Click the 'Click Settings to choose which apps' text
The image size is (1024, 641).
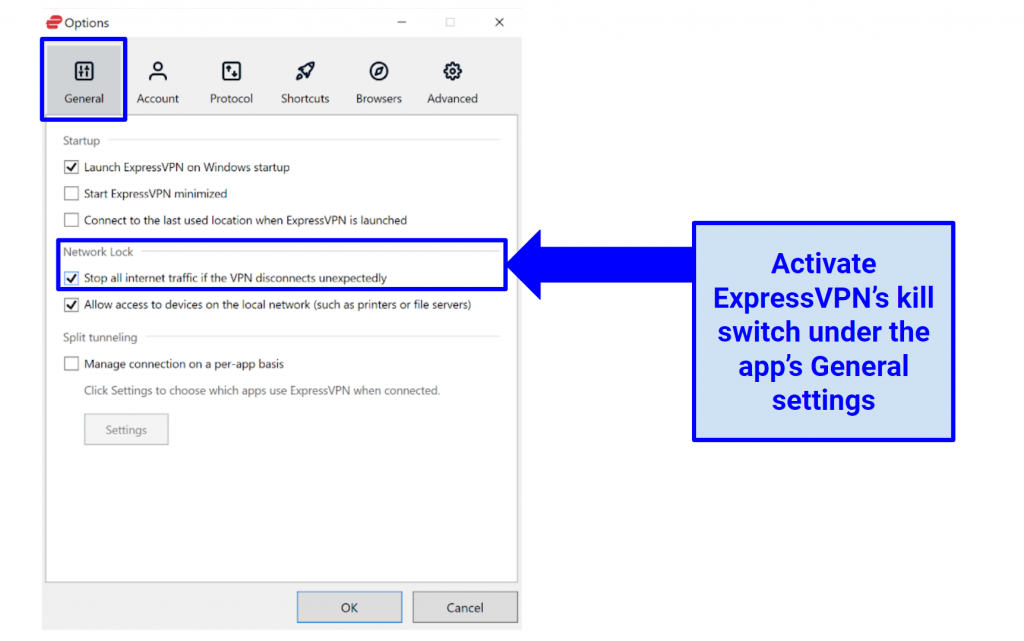click(x=262, y=390)
